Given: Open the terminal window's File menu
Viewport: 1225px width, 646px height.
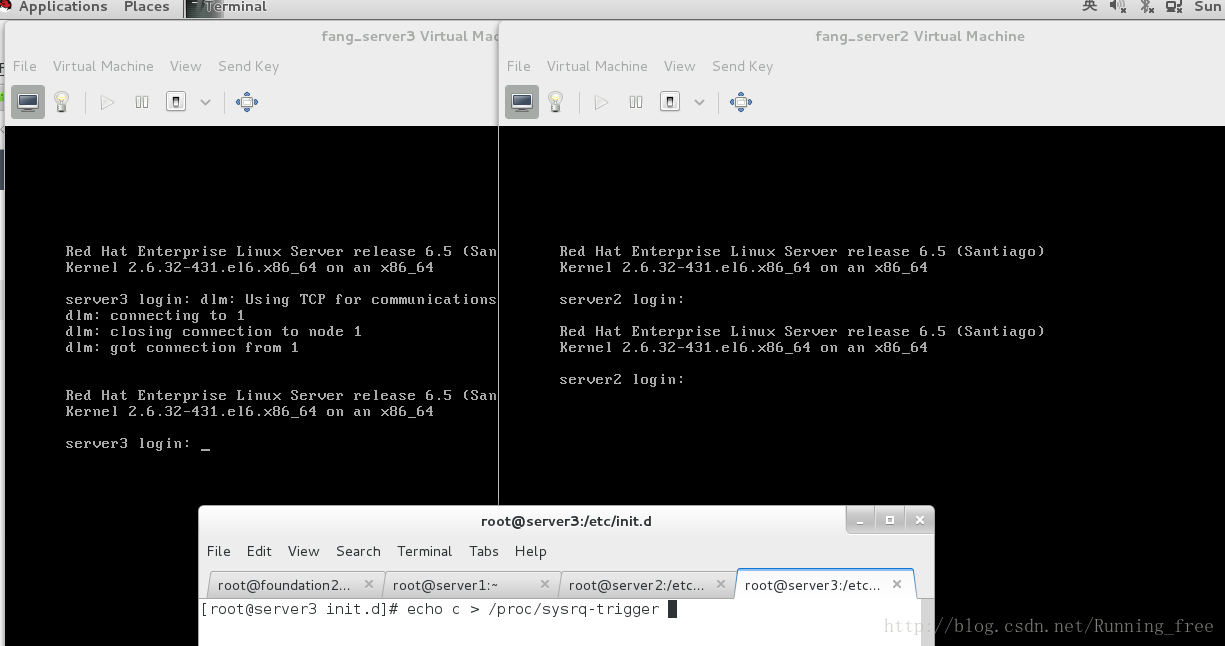Looking at the screenshot, I should (x=219, y=551).
